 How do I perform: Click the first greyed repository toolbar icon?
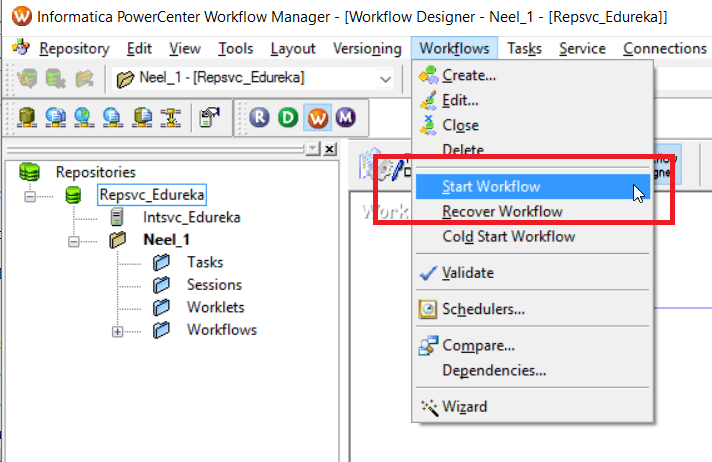pos(27,79)
